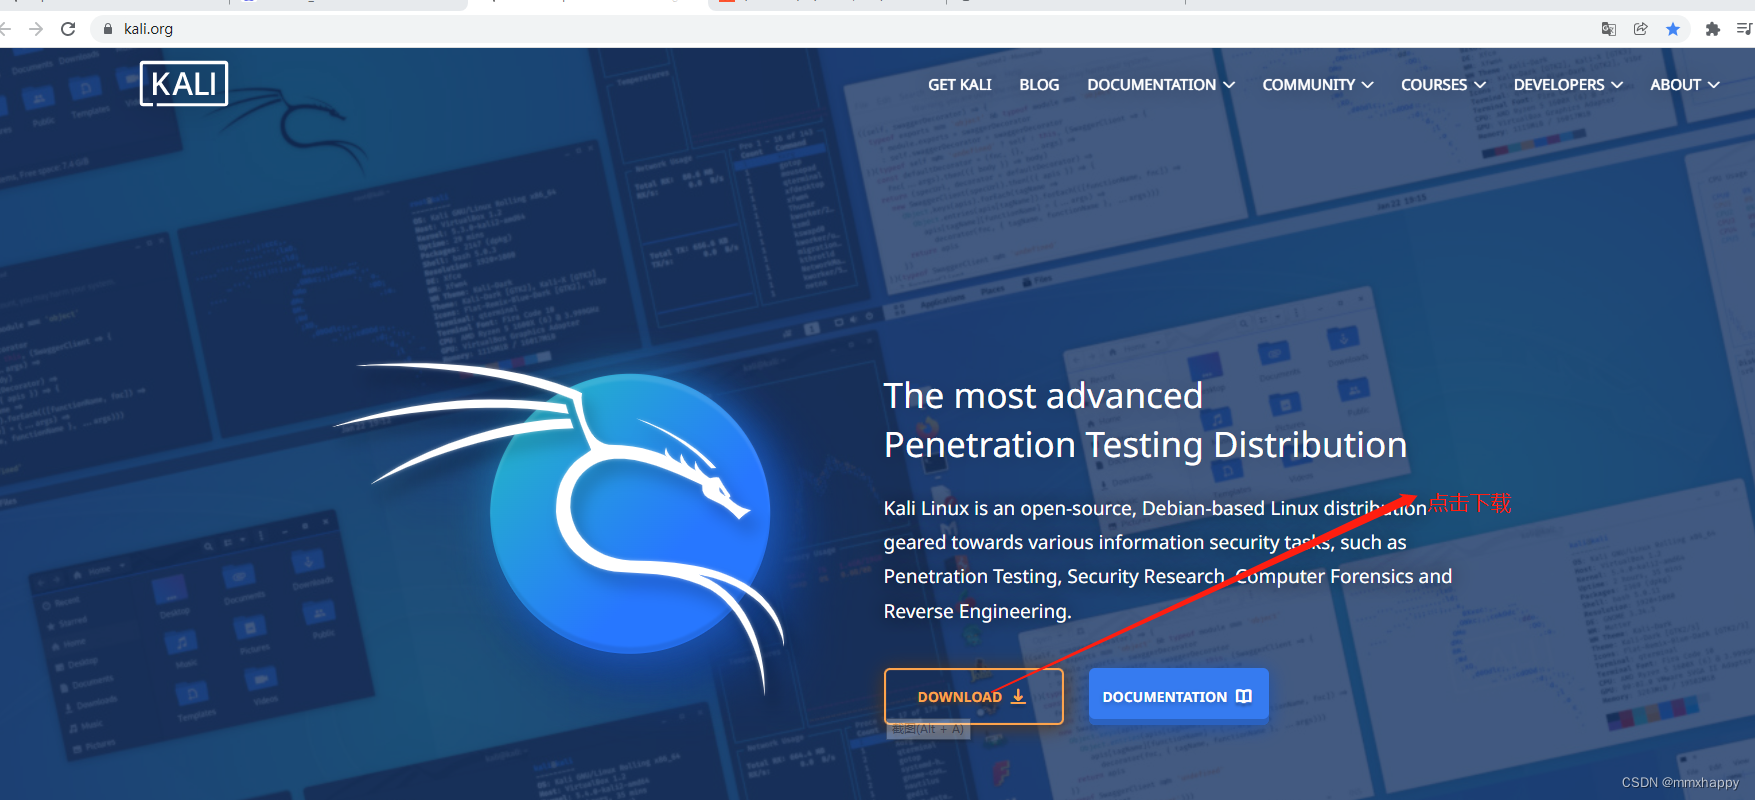Click the orange DOWNLOAD button

(x=973, y=696)
